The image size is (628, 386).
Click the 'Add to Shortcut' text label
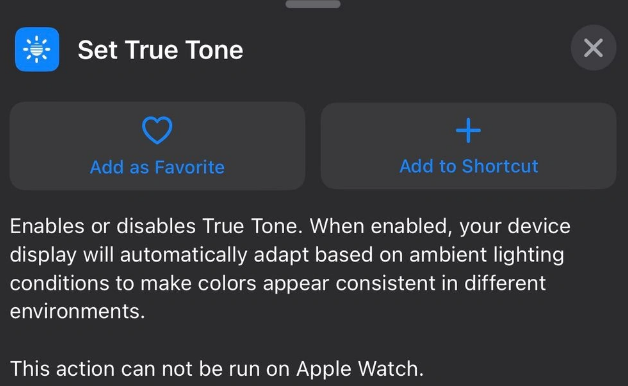click(469, 166)
